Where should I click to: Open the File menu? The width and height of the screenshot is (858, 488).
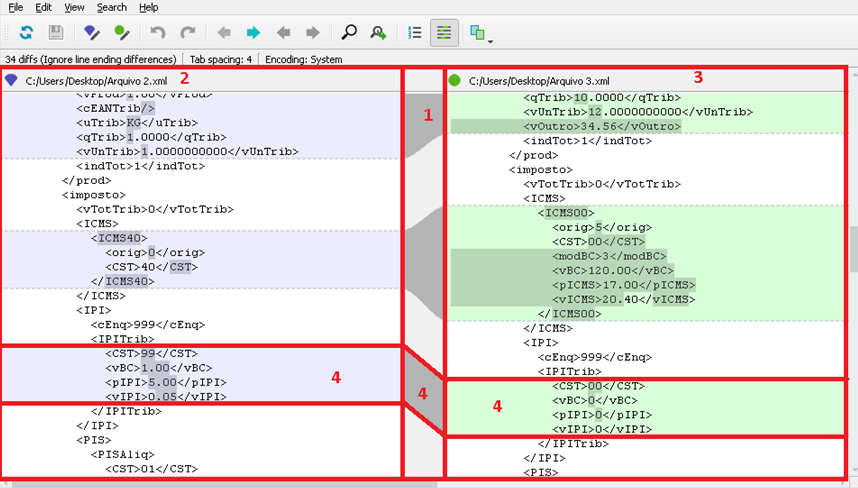click(16, 7)
